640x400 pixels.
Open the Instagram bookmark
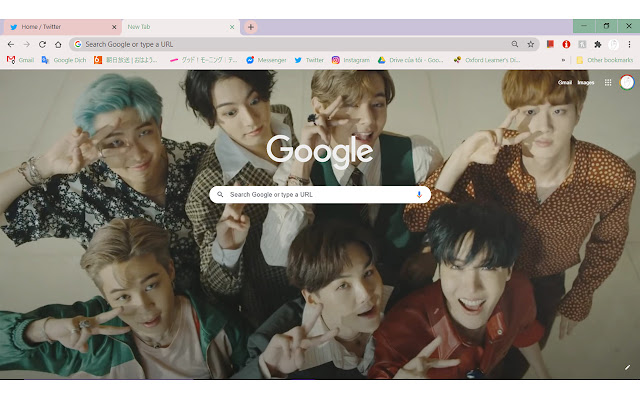(x=351, y=60)
